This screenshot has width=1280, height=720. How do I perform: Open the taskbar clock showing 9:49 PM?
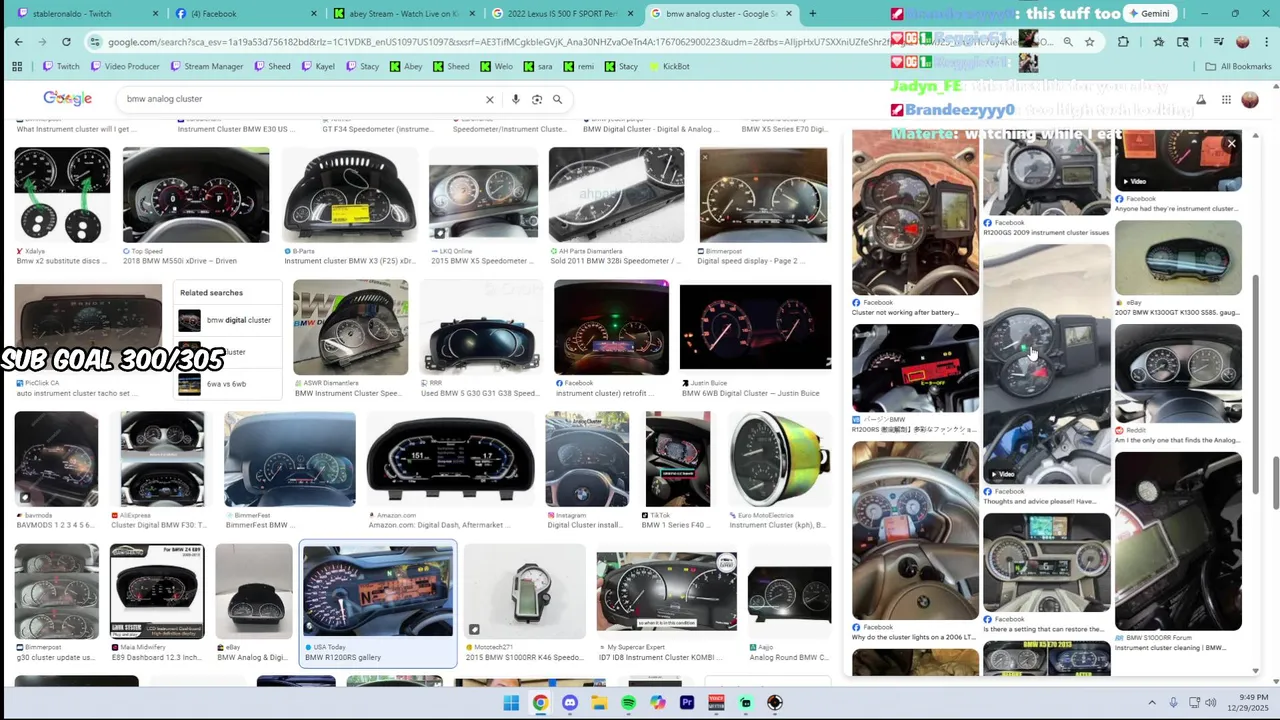click(1249, 703)
